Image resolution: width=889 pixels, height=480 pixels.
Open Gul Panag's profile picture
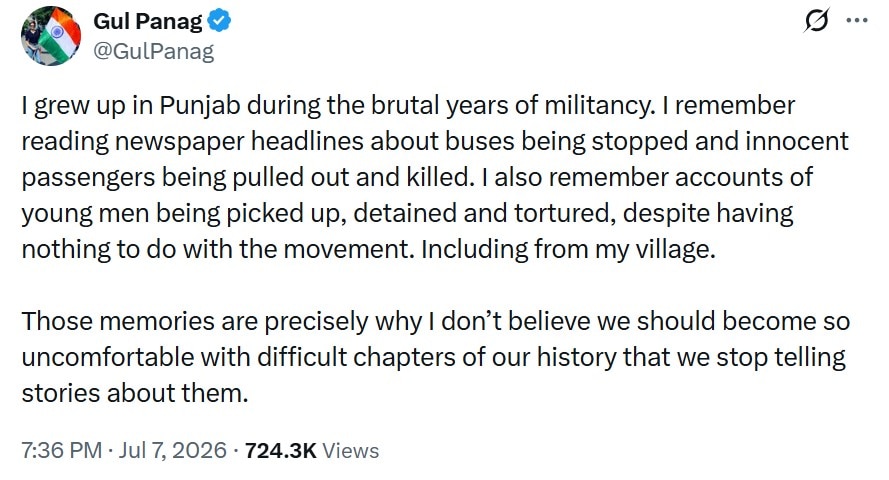pyautogui.click(x=51, y=36)
